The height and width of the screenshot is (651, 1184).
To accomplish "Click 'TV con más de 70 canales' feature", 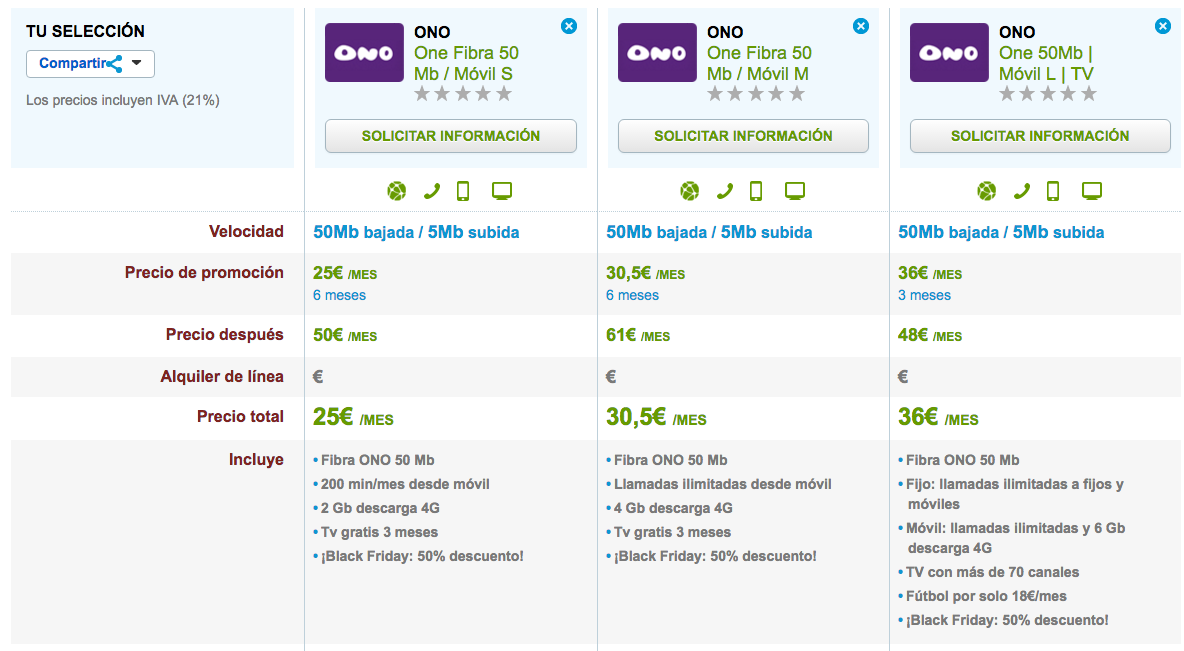I will (x=992, y=572).
